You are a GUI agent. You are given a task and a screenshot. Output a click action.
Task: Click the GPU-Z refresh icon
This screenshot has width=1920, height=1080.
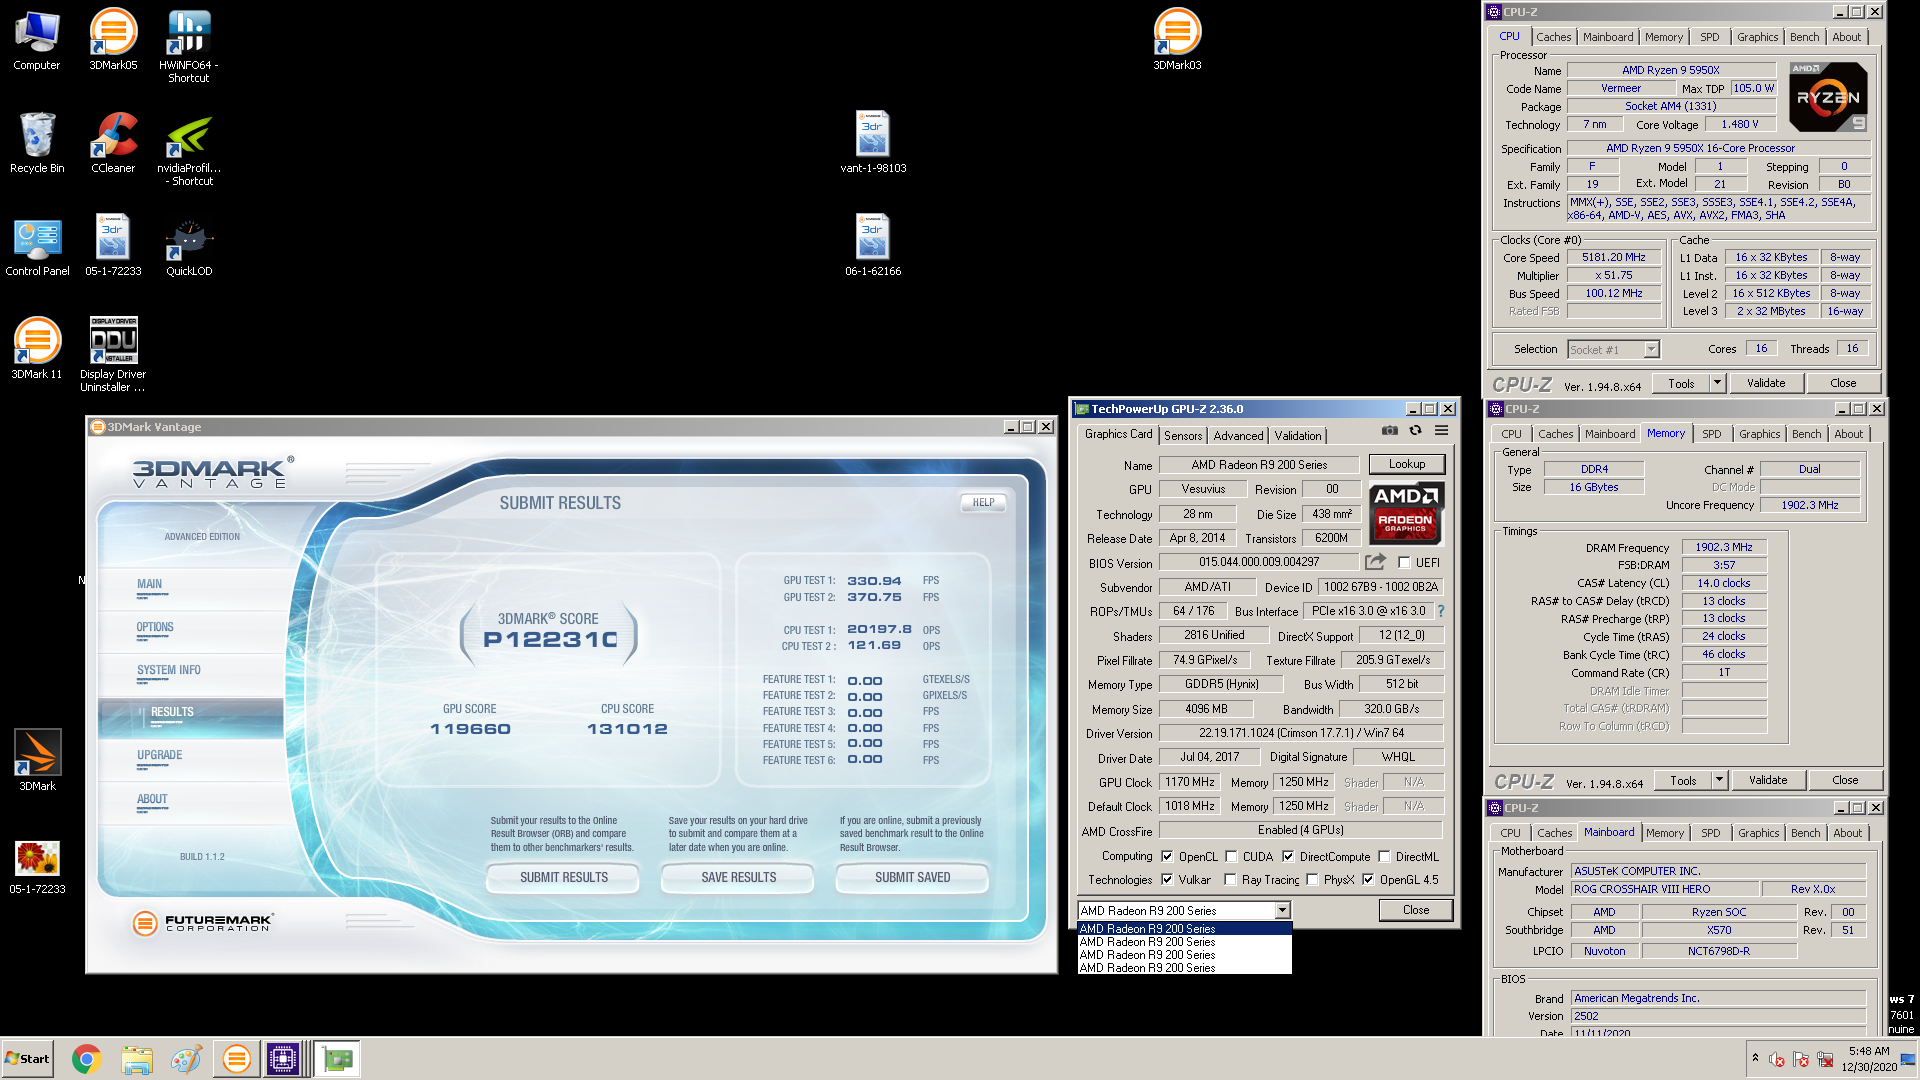pyautogui.click(x=1415, y=431)
